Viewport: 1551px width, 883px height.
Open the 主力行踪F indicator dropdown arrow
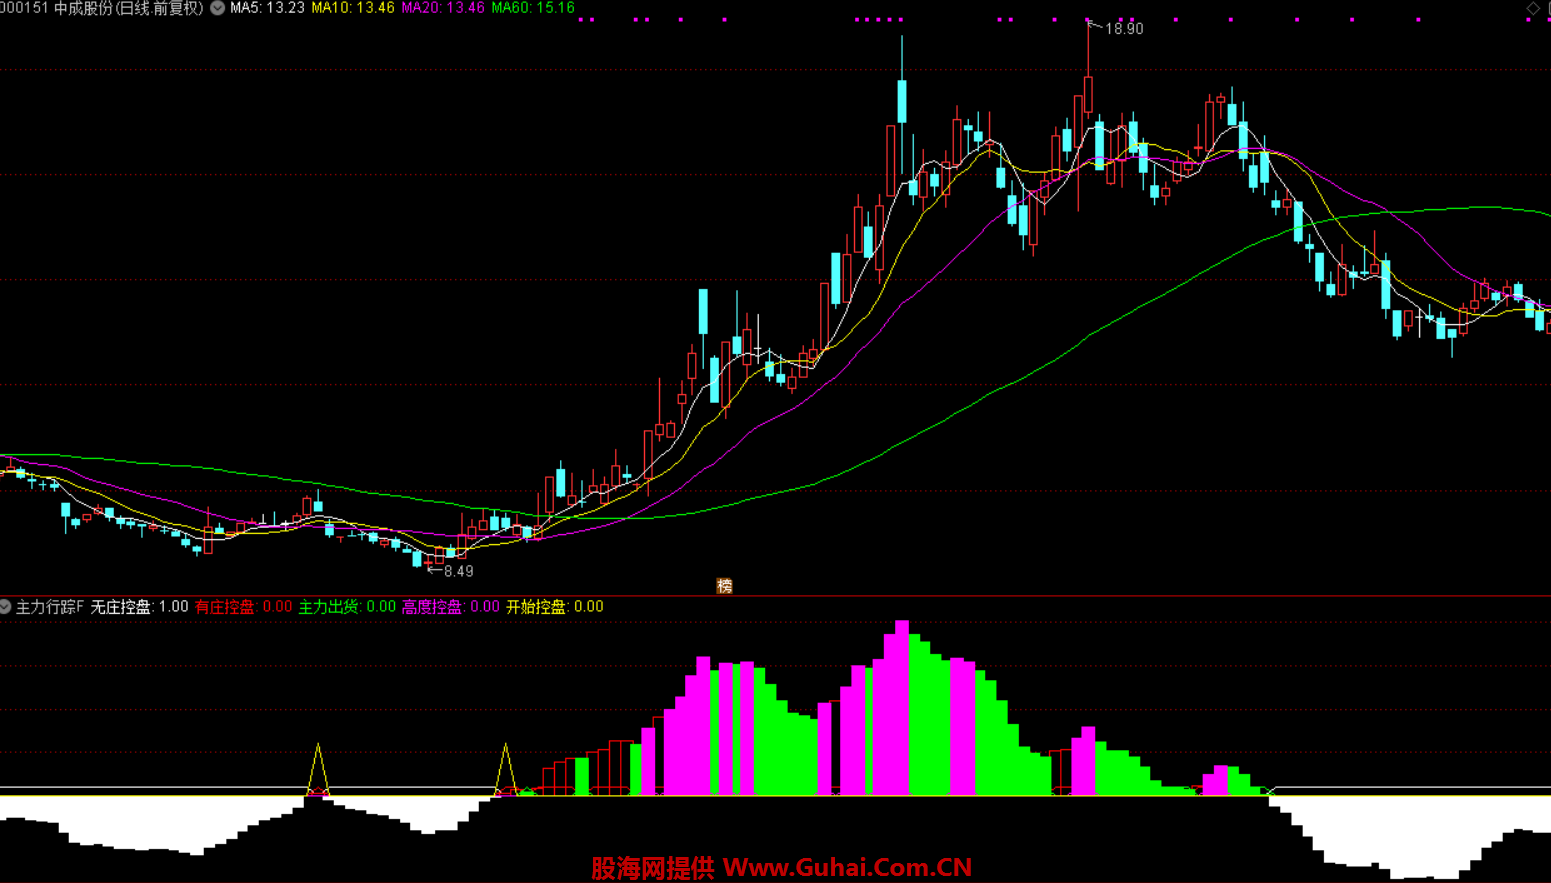coord(6,607)
